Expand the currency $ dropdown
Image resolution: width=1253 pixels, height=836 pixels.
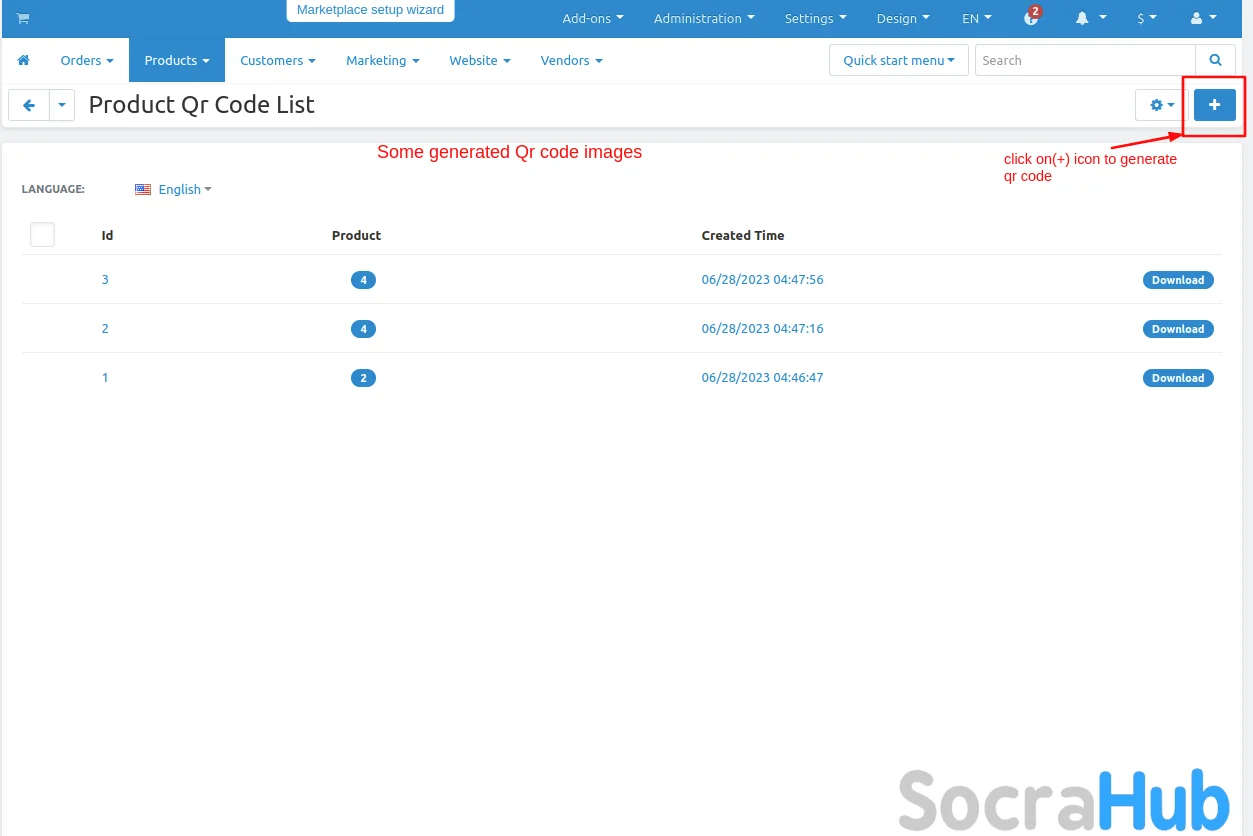click(1146, 18)
